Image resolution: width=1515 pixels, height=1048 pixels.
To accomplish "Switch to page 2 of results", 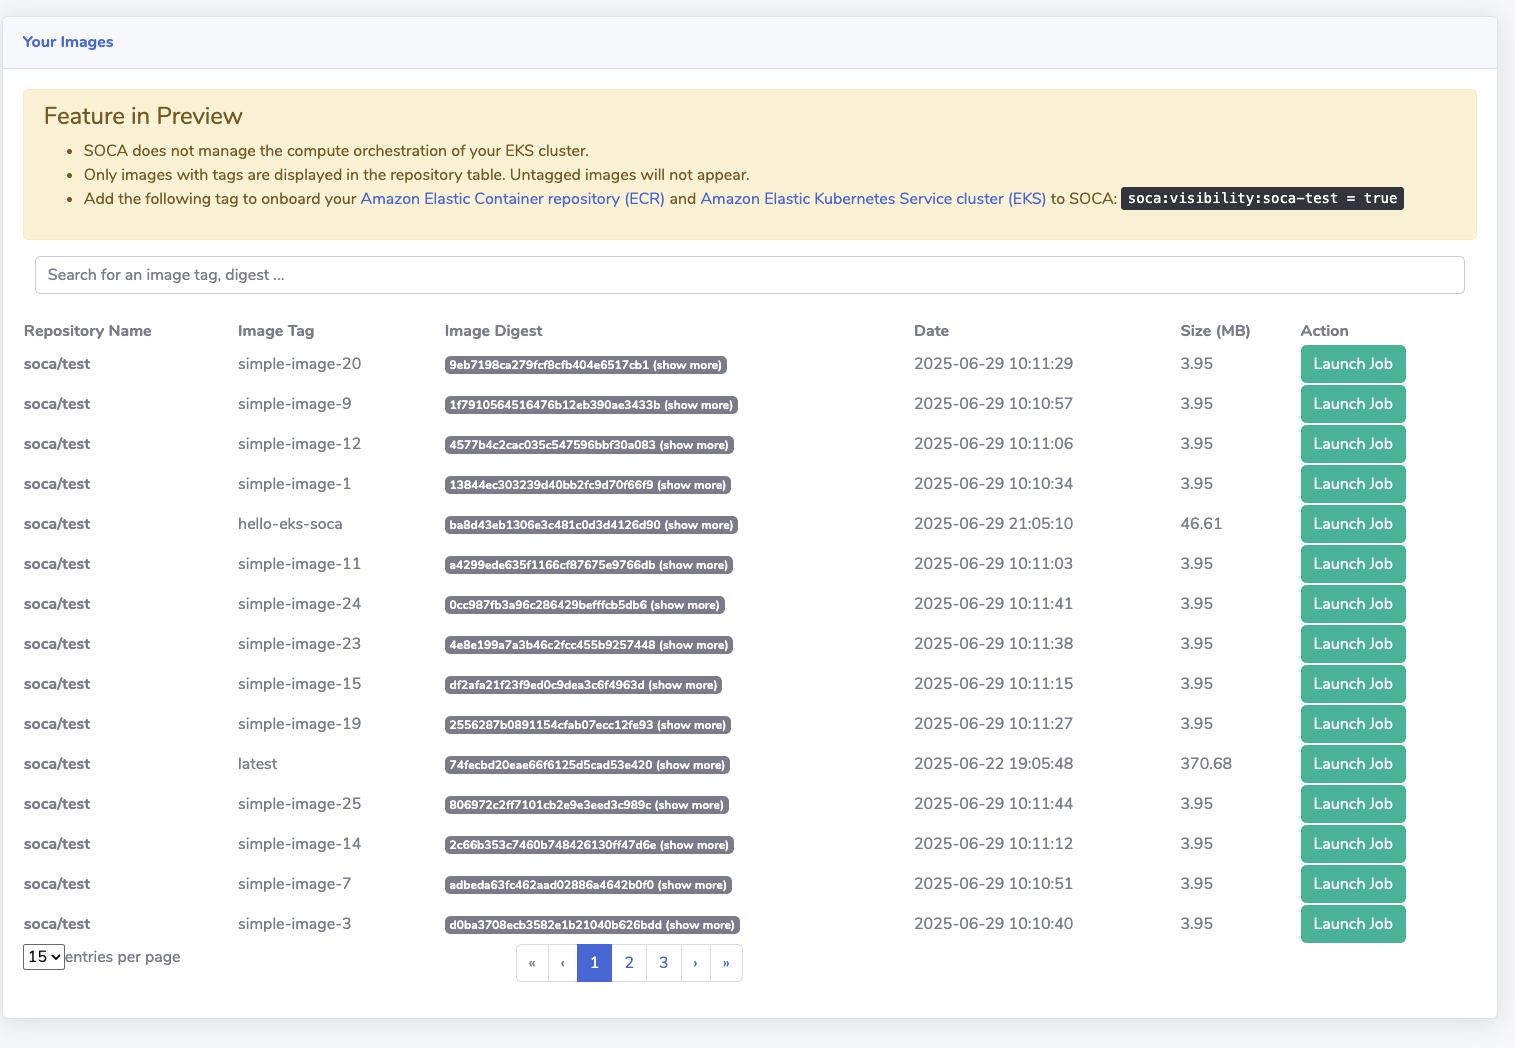I will [629, 963].
